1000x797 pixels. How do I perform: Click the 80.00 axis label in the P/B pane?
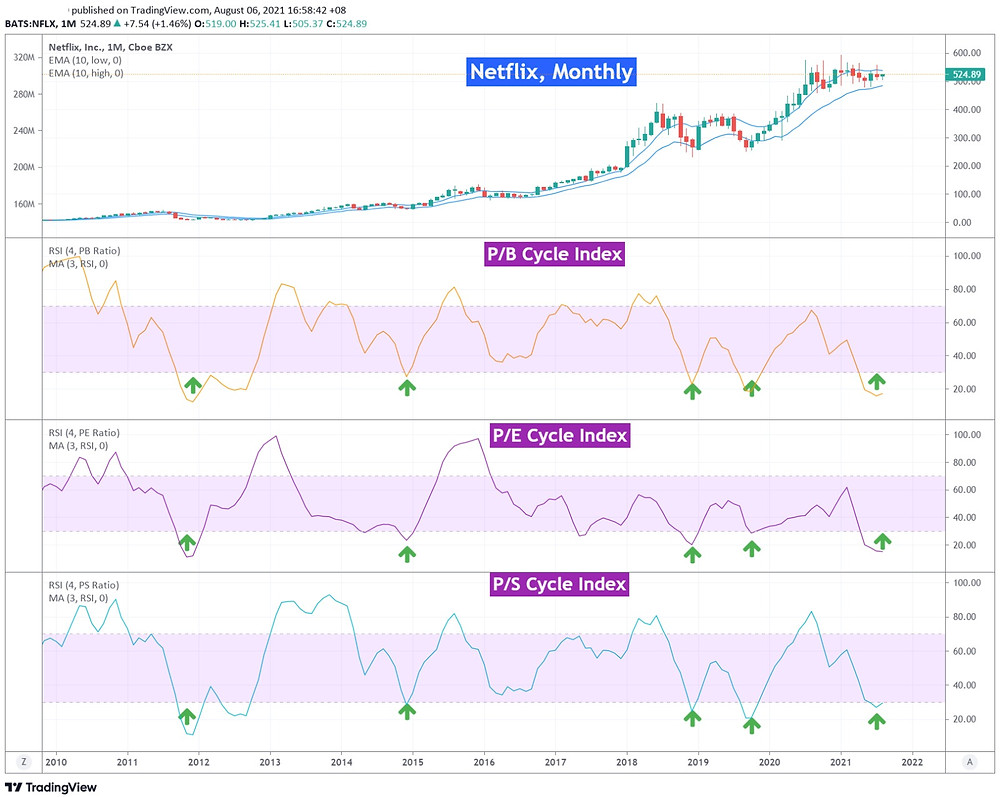964,289
